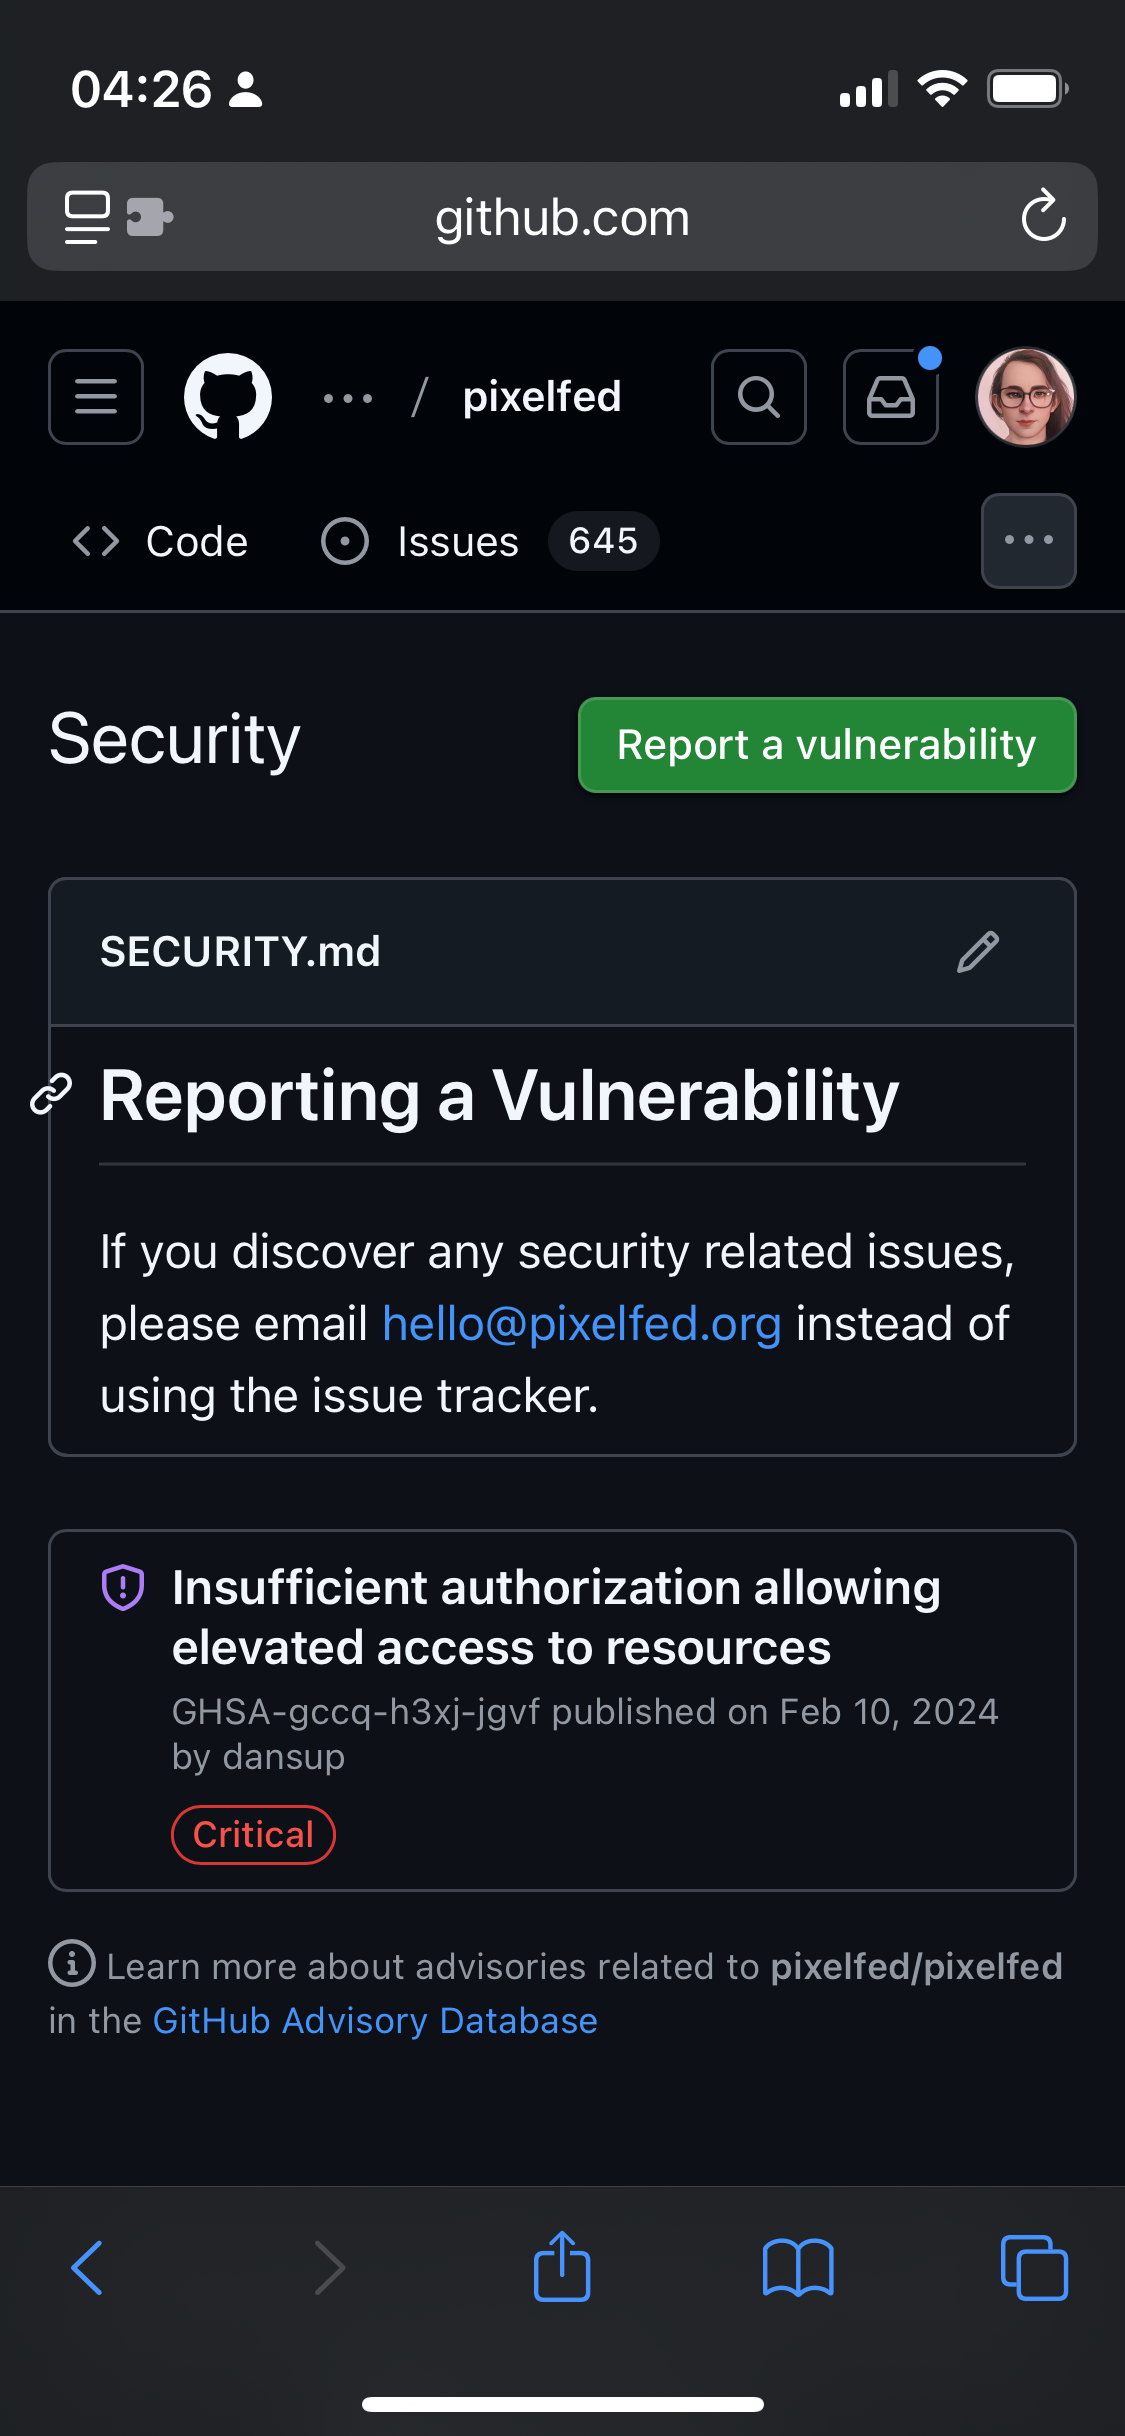
Task: Open the notifications inbox icon
Action: click(890, 397)
